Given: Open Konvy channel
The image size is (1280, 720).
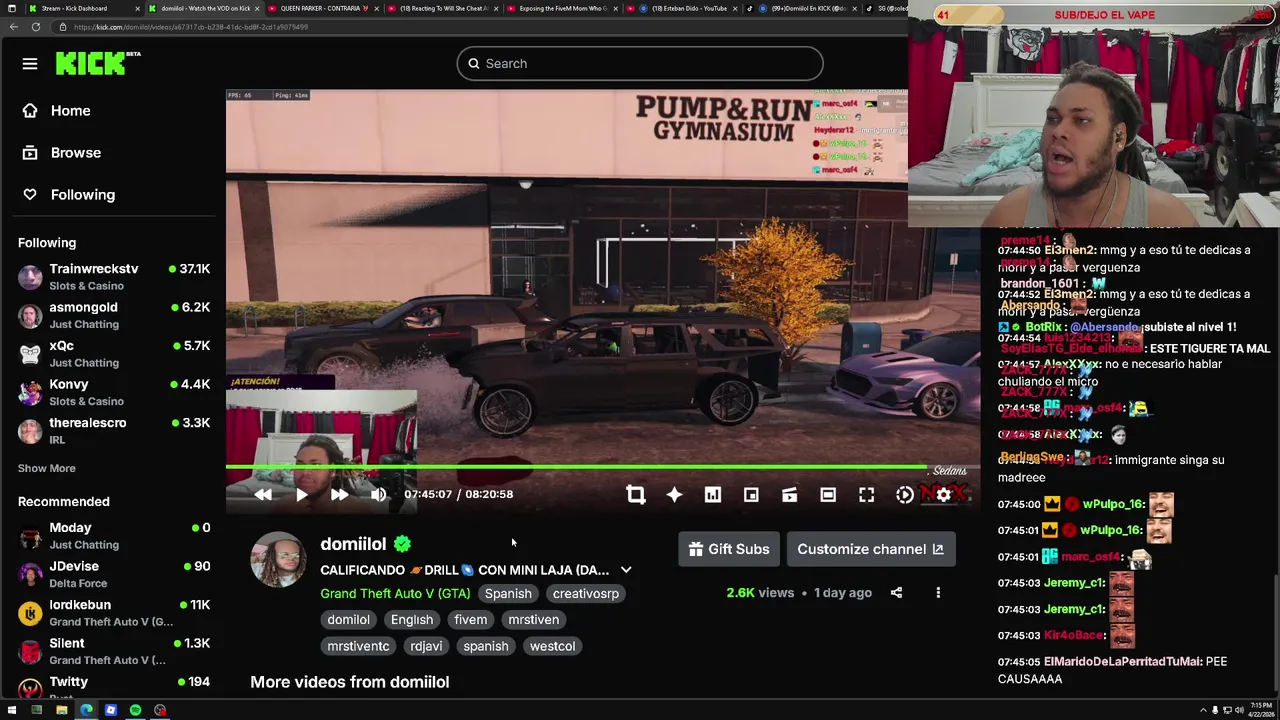Looking at the screenshot, I should 113,392.
